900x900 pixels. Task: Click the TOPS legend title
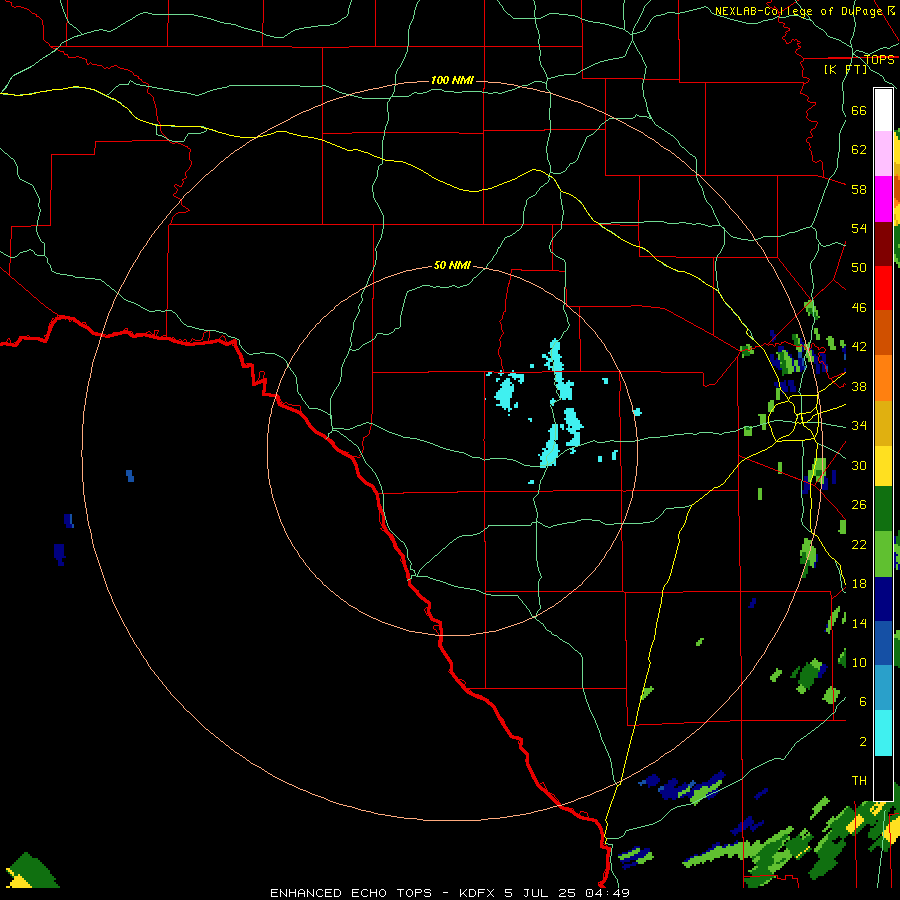pyautogui.click(x=879, y=59)
